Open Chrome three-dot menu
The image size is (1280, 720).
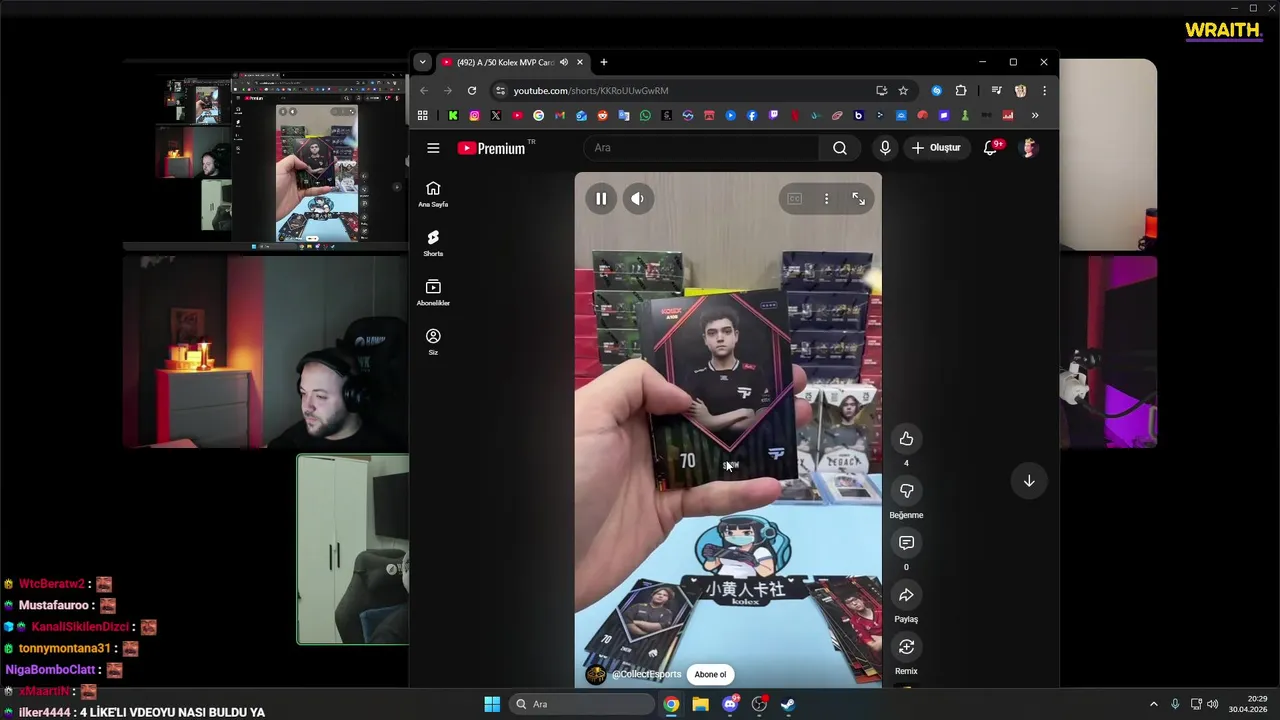coord(1044,90)
